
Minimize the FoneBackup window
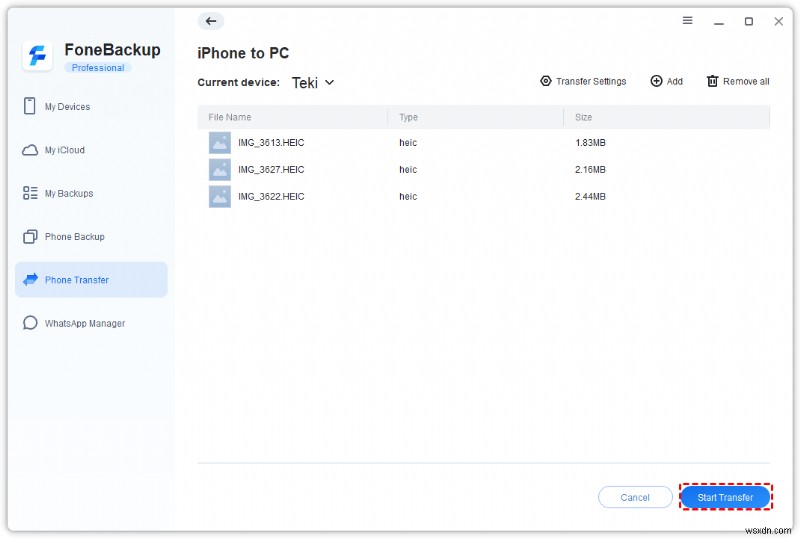pos(718,21)
